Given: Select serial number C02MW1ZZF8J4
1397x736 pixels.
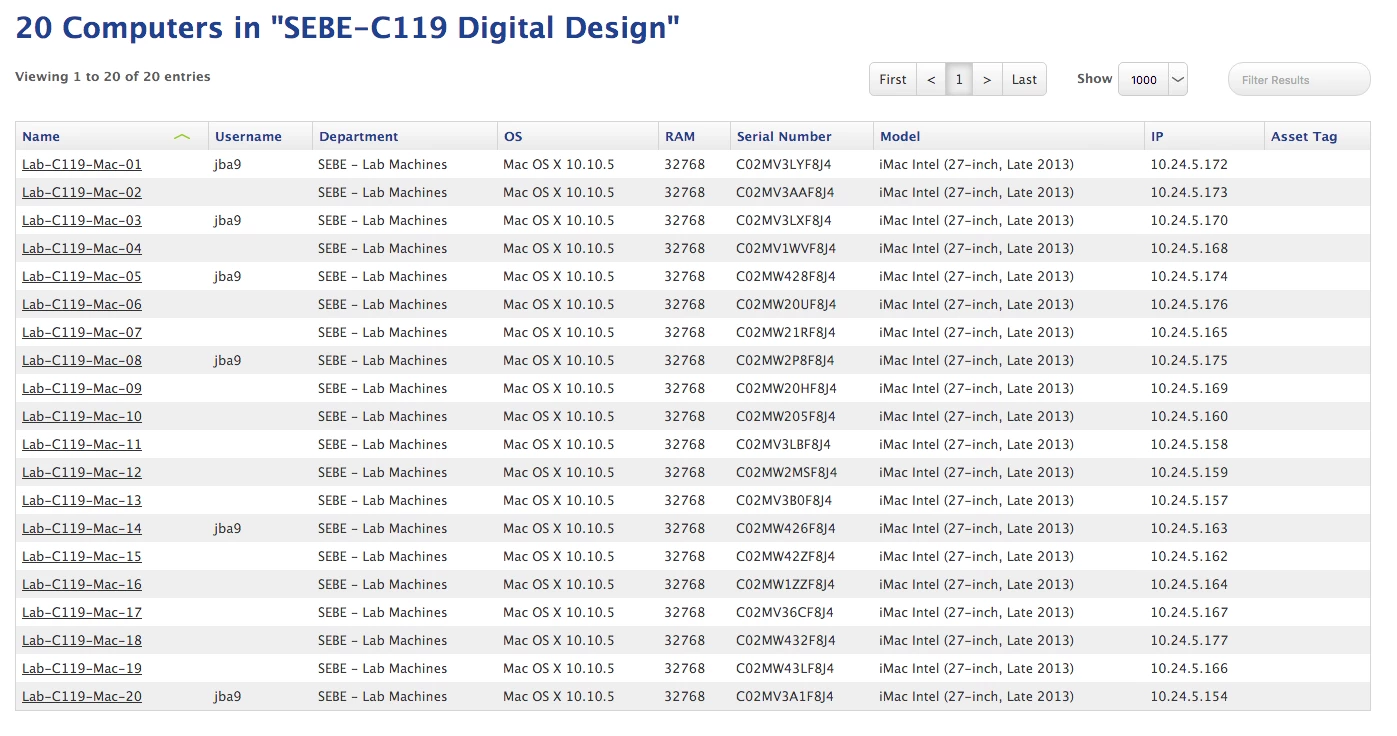Looking at the screenshot, I should tap(786, 585).
